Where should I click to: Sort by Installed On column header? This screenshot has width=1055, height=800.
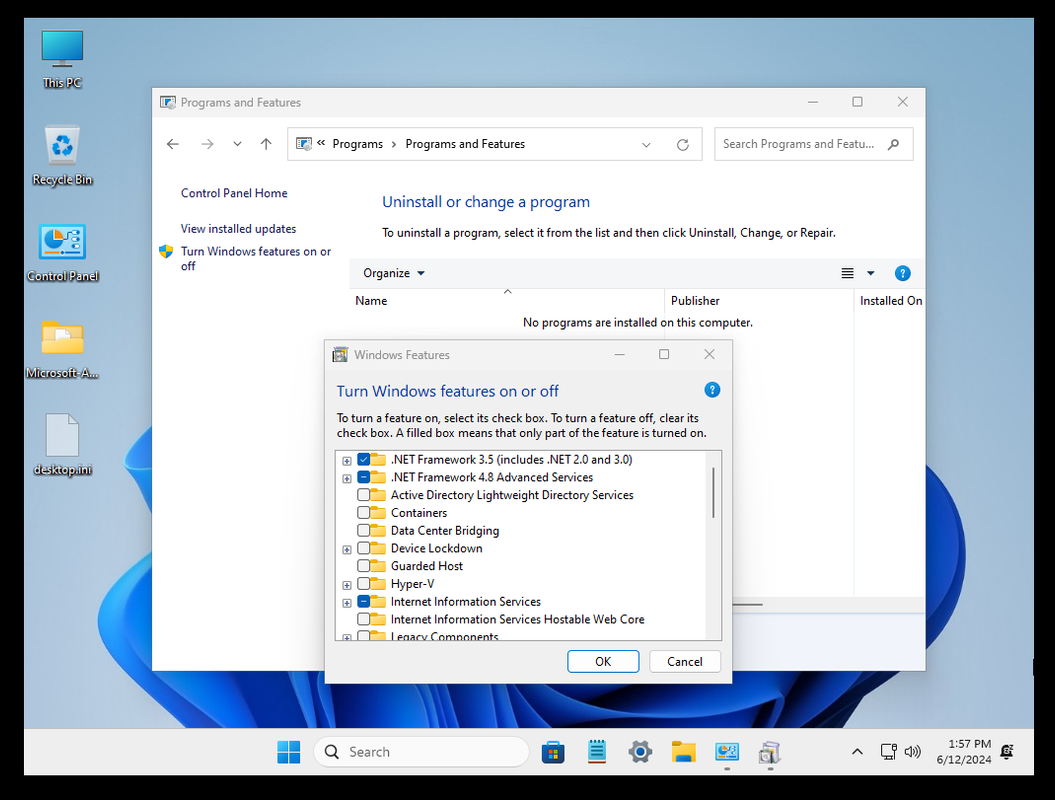click(x=889, y=301)
